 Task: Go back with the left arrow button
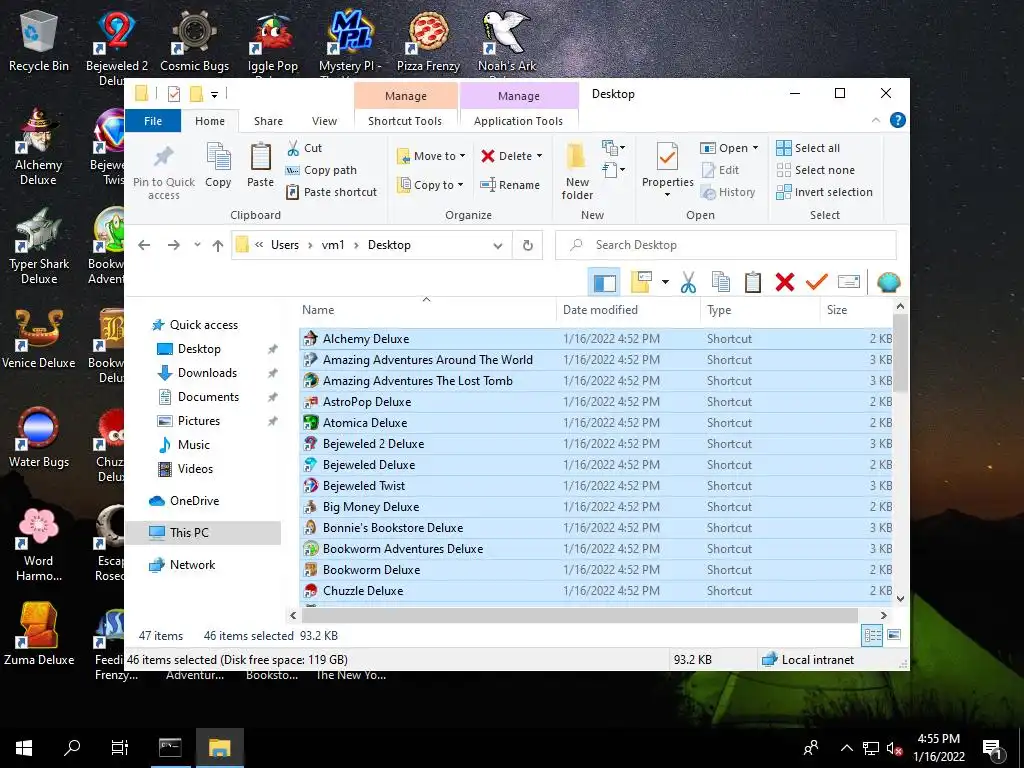pyautogui.click(x=144, y=246)
